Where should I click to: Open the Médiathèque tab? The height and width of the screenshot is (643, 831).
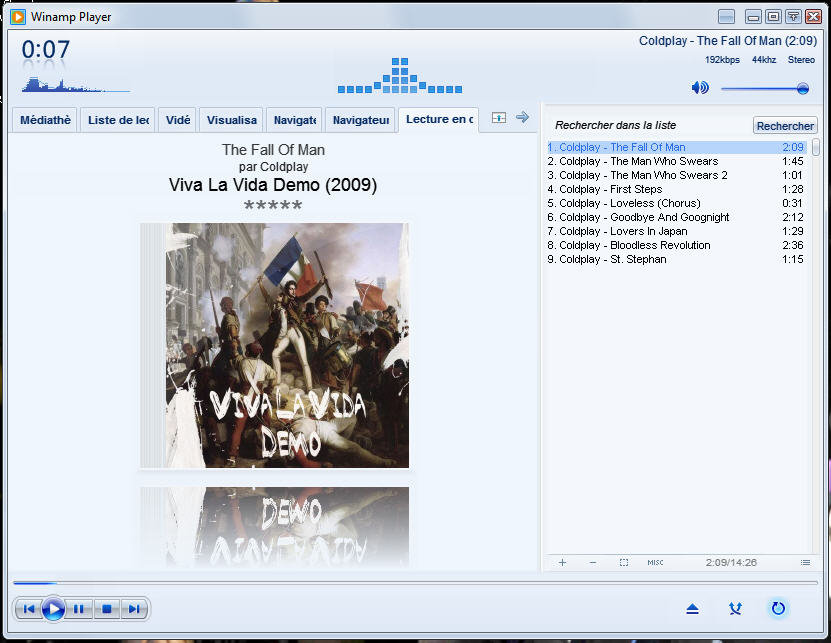tap(45, 120)
